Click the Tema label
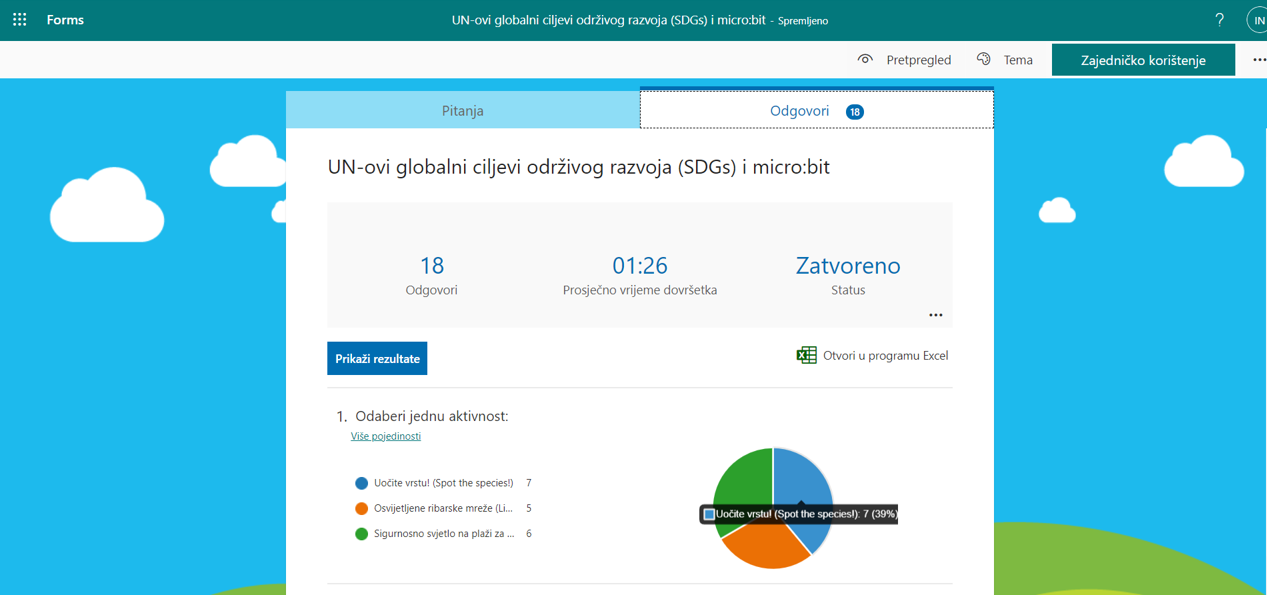Viewport: 1267px width, 595px height. click(1018, 60)
